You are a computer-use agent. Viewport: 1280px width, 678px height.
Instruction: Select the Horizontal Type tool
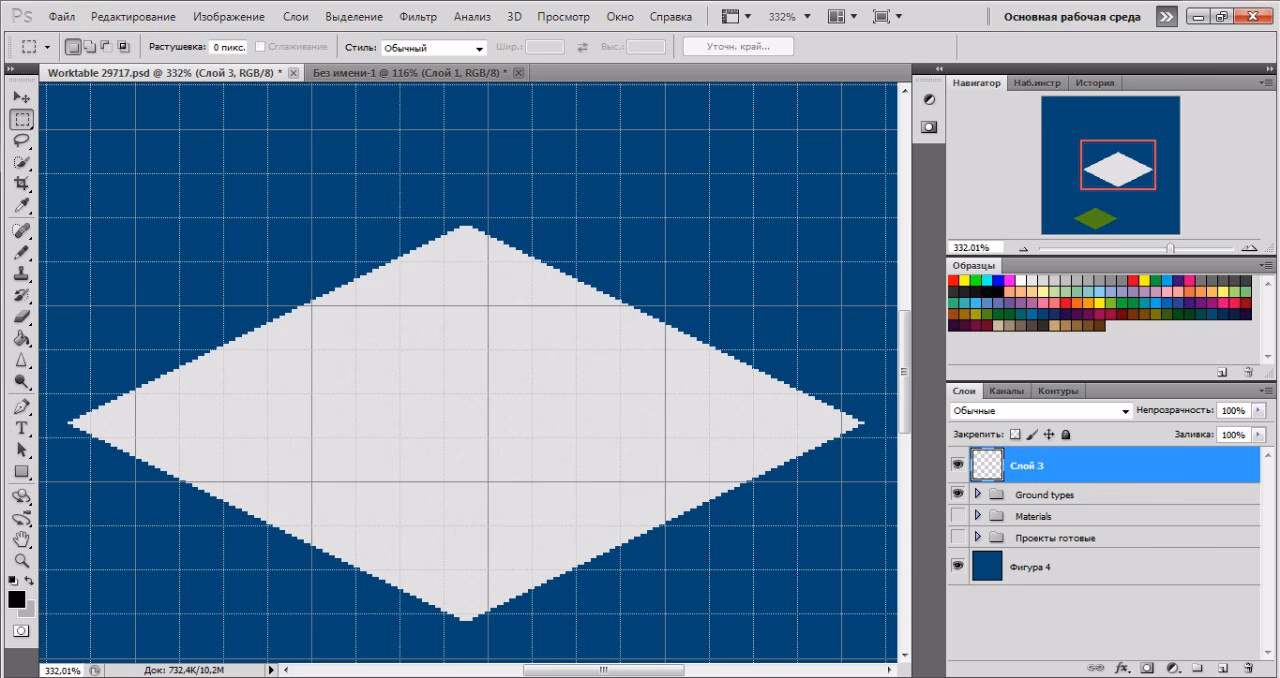[x=21, y=428]
